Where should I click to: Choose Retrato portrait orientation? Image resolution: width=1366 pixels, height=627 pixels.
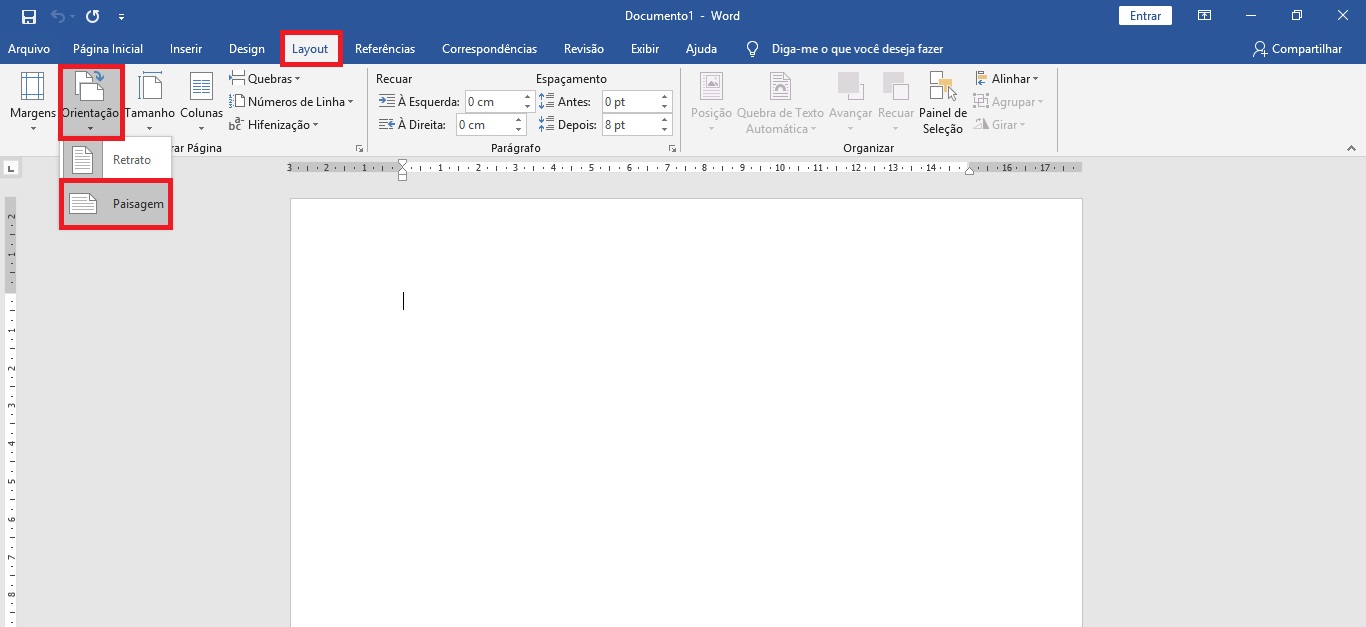tap(116, 160)
